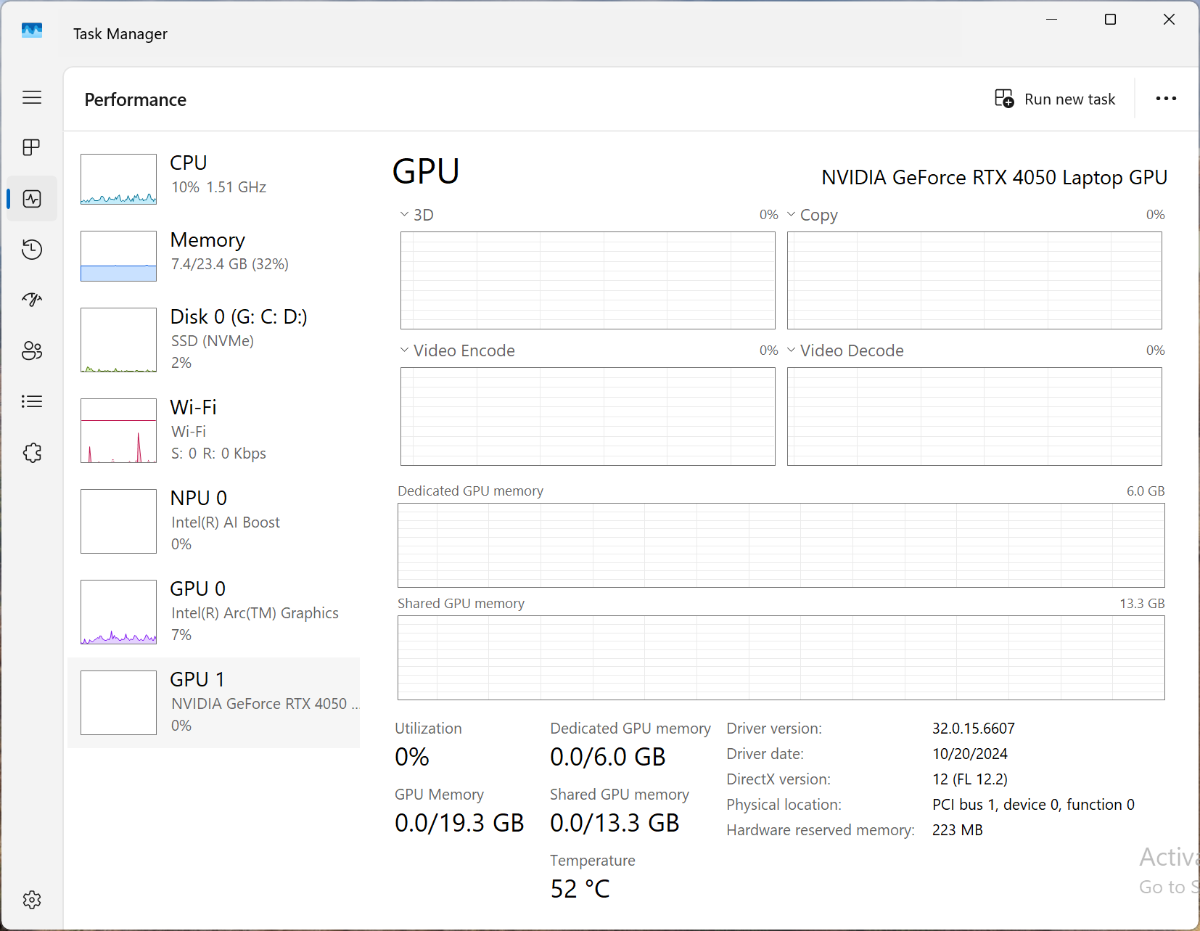The image size is (1200, 931).
Task: Switch to the Users page icon
Action: pyautogui.click(x=32, y=351)
